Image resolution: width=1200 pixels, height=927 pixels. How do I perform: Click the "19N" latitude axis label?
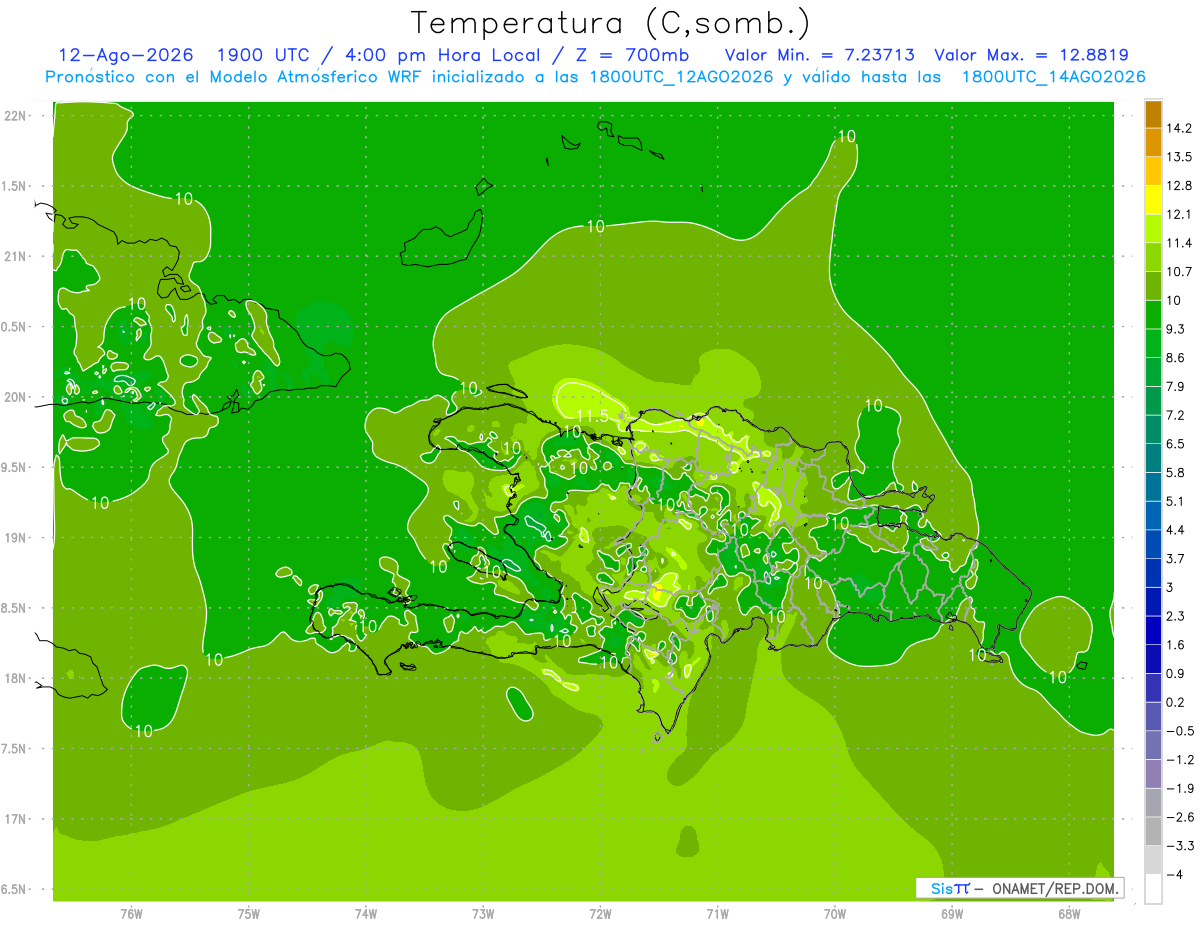(x=16, y=538)
